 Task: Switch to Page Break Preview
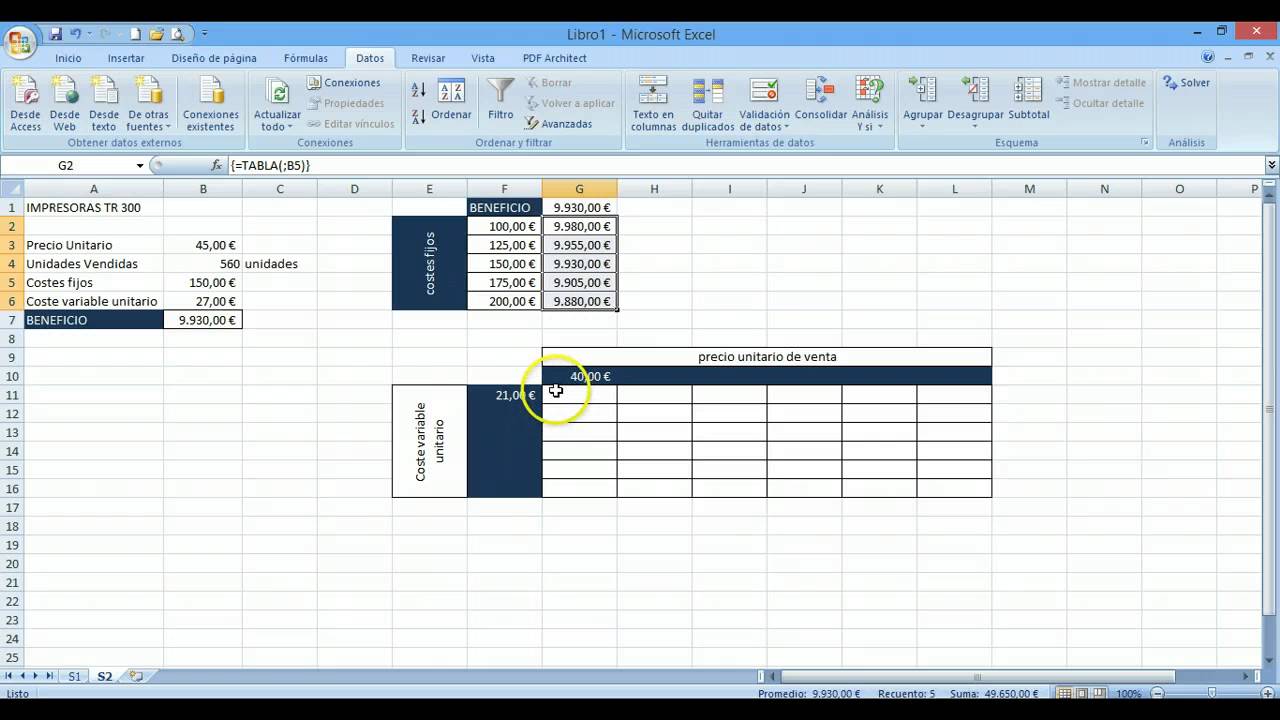click(1098, 693)
